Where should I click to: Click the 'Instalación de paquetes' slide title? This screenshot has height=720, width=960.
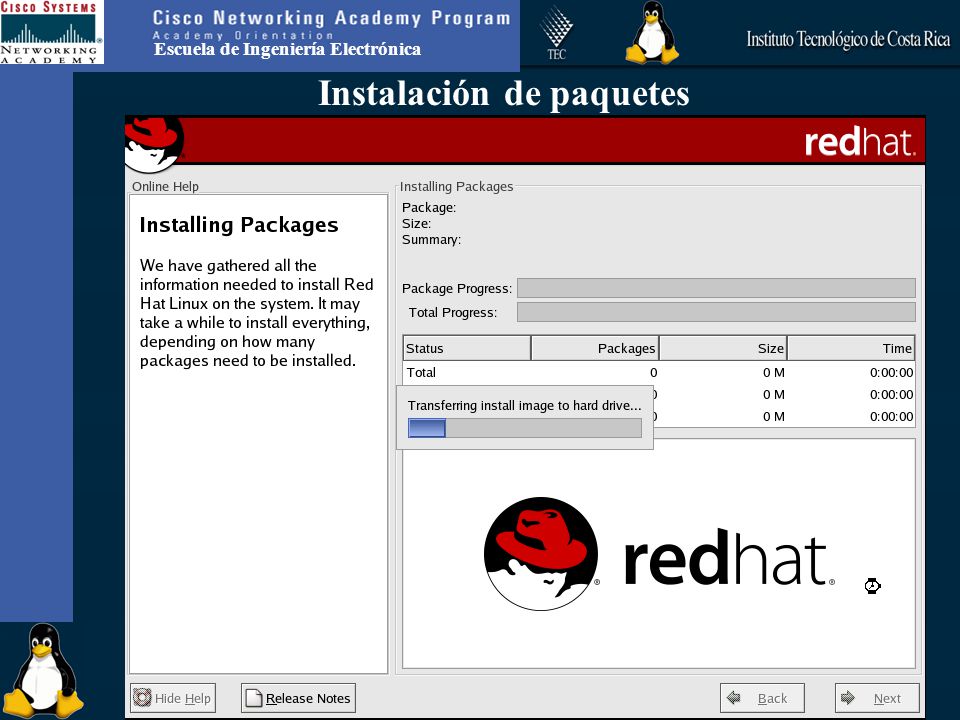pyautogui.click(x=504, y=94)
